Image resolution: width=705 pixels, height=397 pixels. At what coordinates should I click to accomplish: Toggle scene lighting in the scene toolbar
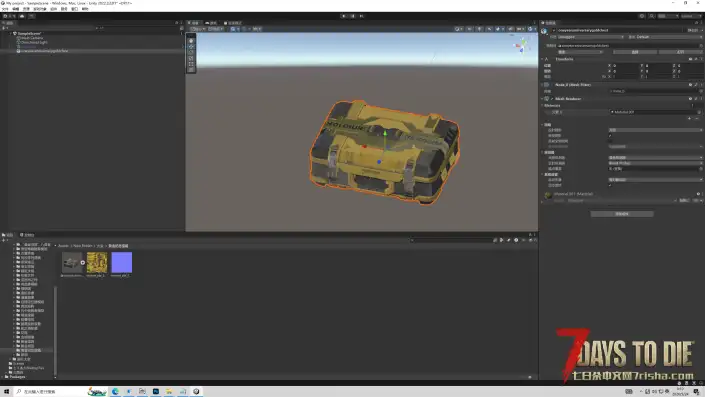coord(479,29)
